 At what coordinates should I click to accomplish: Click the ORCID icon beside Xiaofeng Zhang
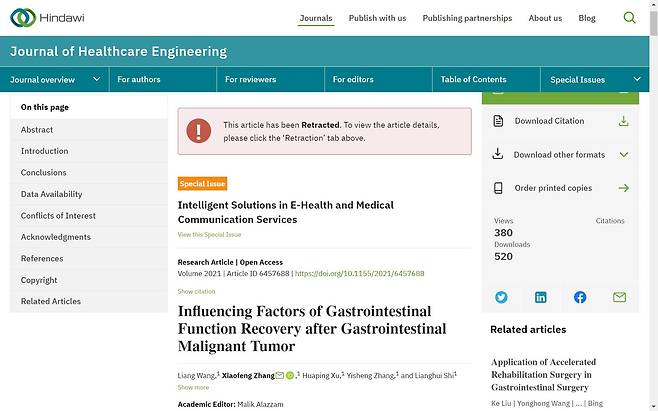tap(290, 375)
